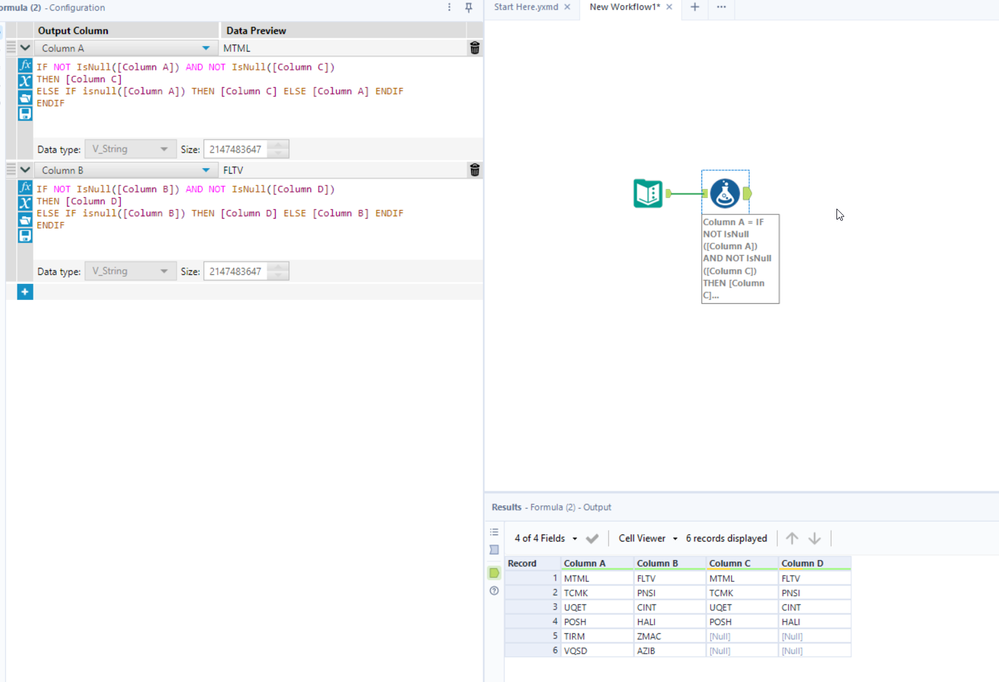The image size is (999, 682).
Task: Select cell MTML in Column A
Action: pyautogui.click(x=597, y=579)
